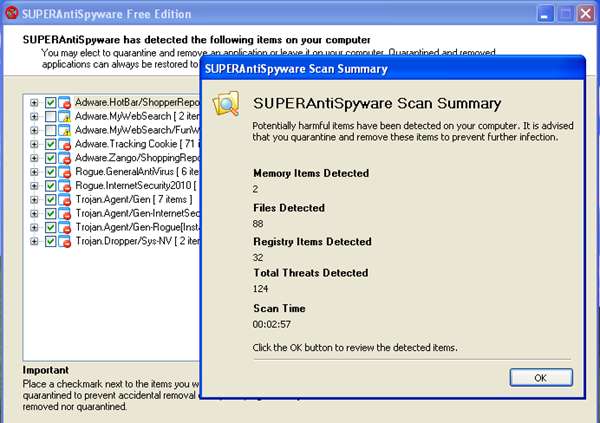Uncheck the Adware.Tracking Cookie checkbox

point(51,144)
